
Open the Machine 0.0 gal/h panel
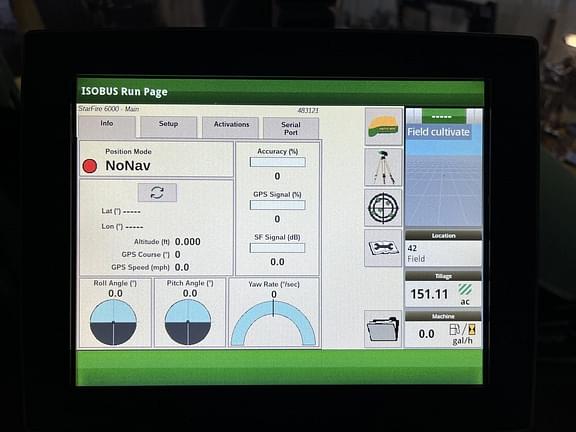coord(443,329)
